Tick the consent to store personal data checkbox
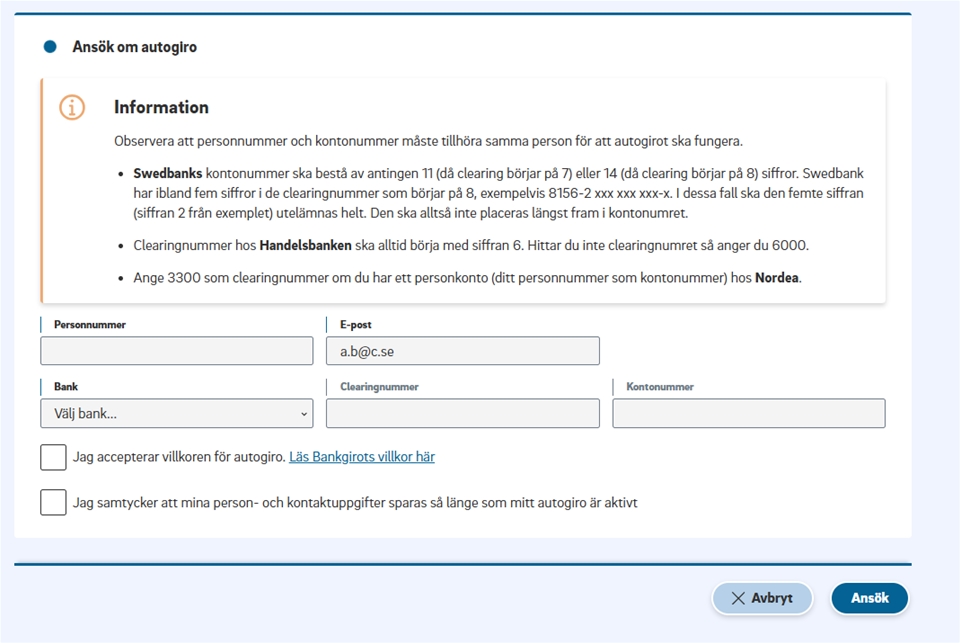The image size is (960, 643). (54, 502)
